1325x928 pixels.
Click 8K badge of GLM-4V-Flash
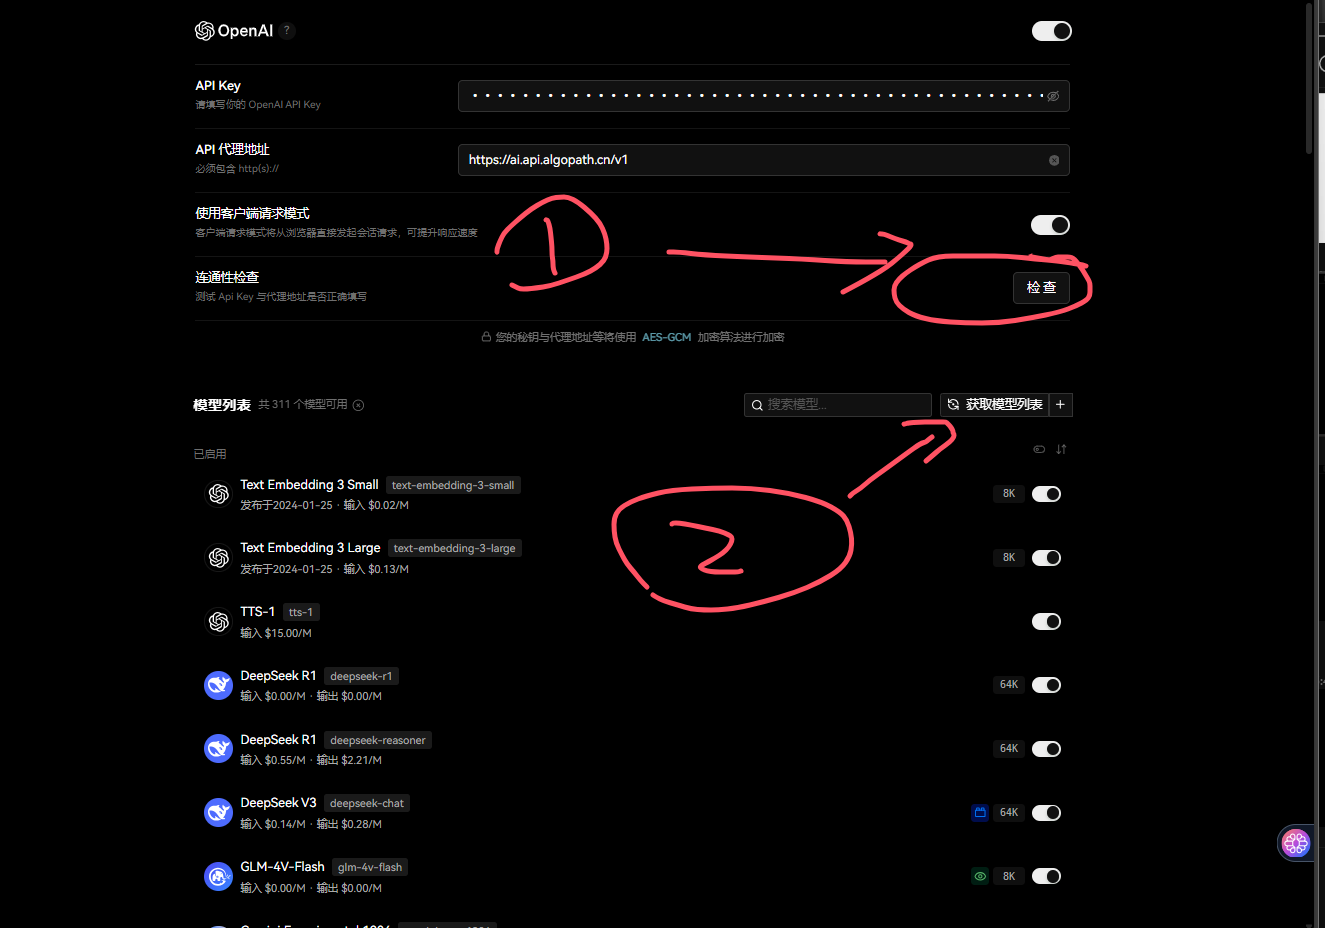1009,876
